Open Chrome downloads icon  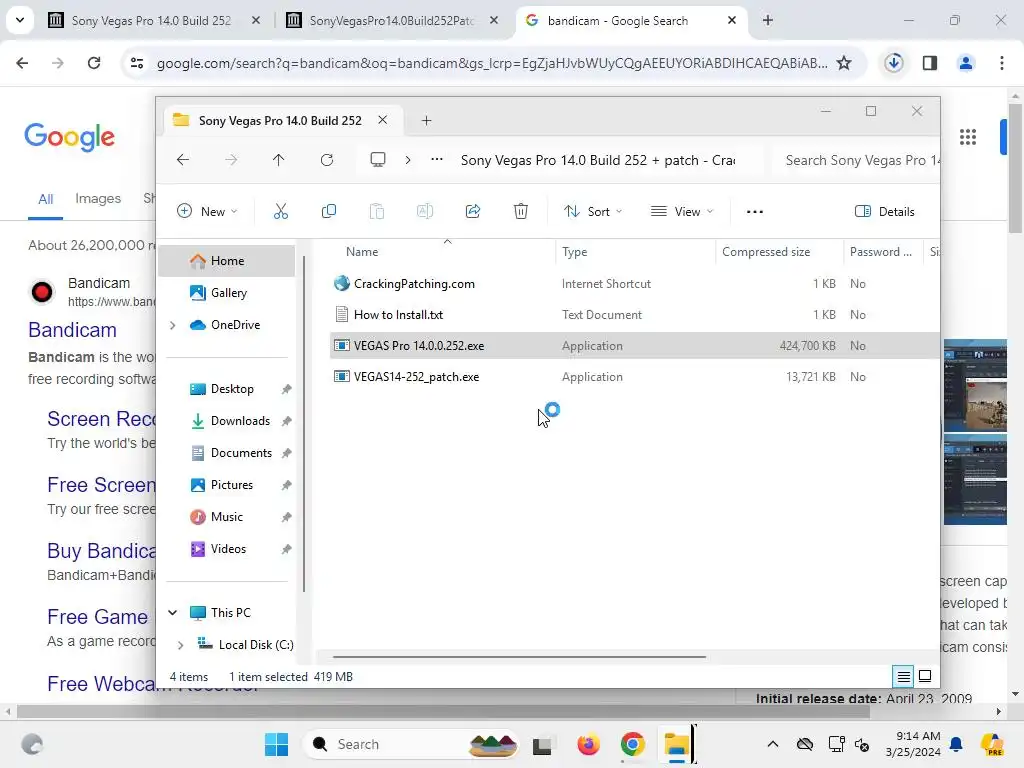point(893,63)
